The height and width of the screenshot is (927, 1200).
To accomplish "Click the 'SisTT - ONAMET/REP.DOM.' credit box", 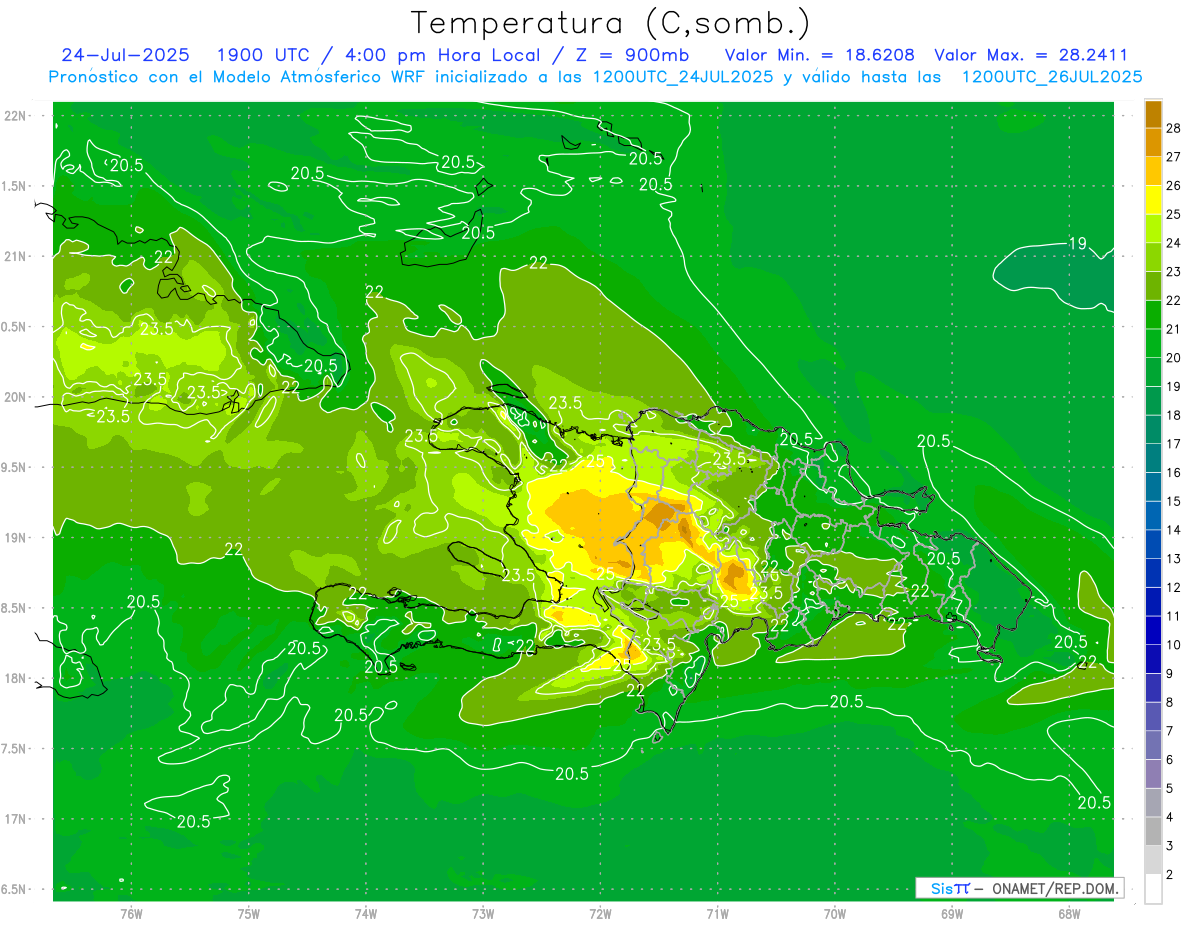I will 1019,888.
